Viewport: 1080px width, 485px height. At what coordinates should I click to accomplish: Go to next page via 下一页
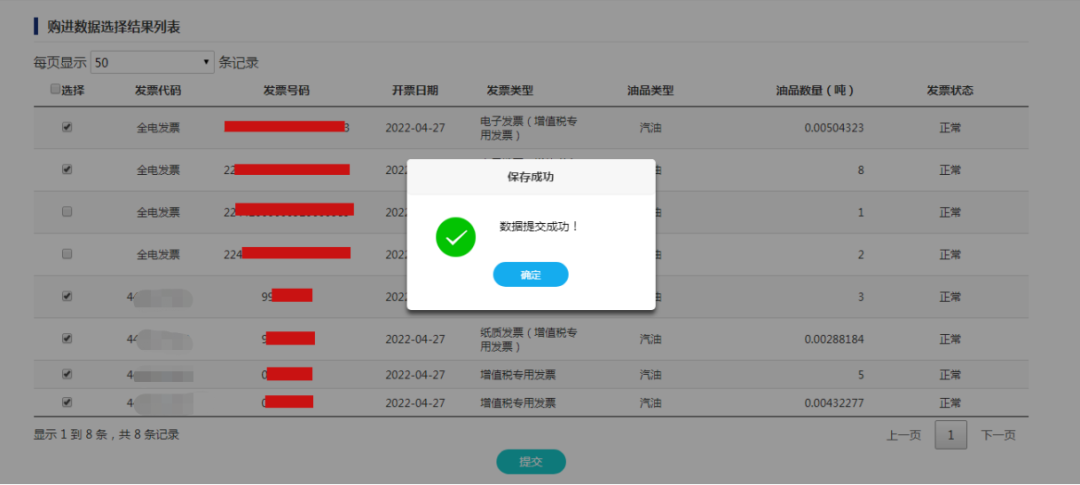pyautogui.click(x=997, y=435)
